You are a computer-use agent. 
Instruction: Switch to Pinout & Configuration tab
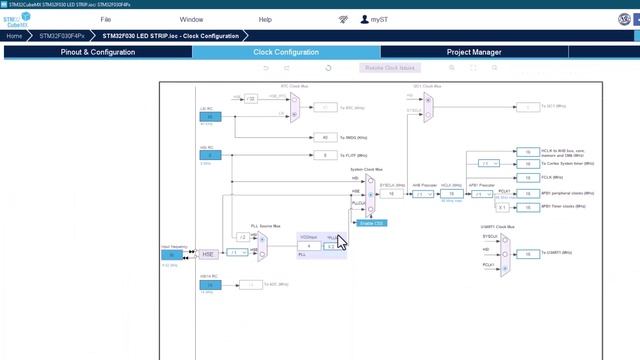click(x=98, y=52)
